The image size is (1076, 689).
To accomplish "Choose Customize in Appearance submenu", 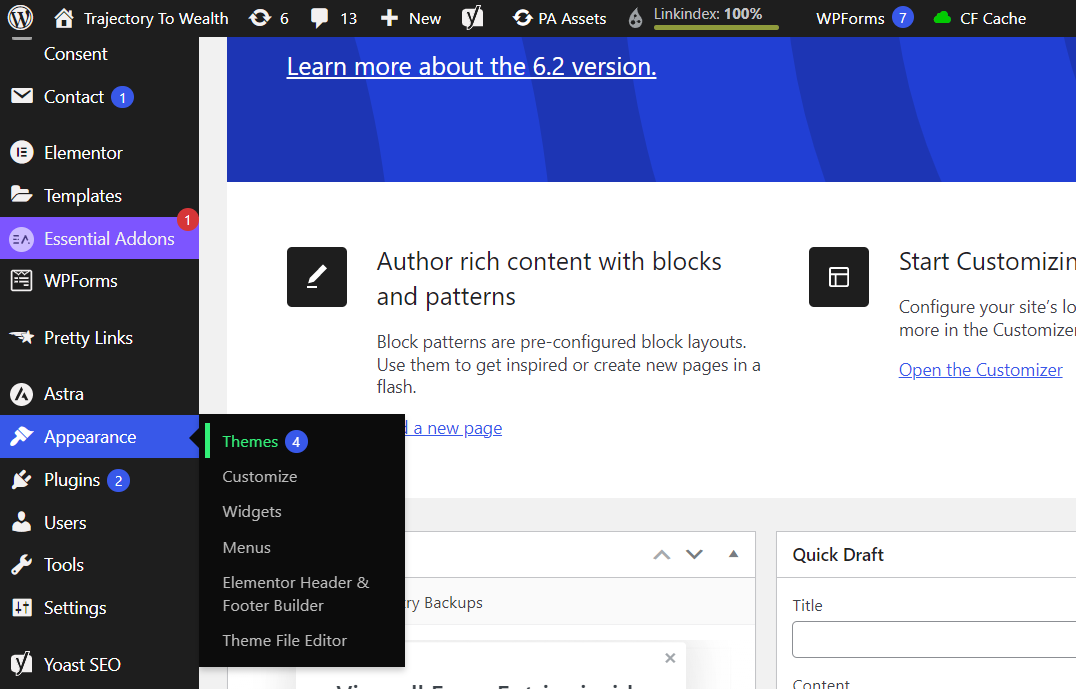I will tap(259, 476).
